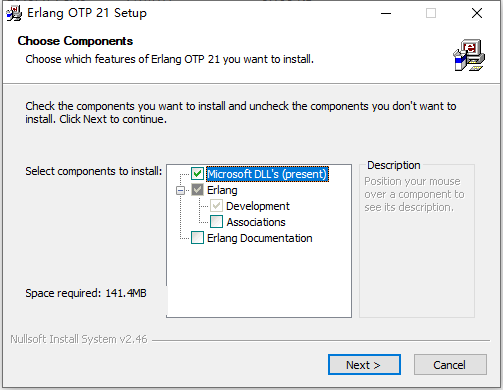Uncheck the Microsoft DLL's (present) checkbox
503x390 pixels.
point(197,174)
